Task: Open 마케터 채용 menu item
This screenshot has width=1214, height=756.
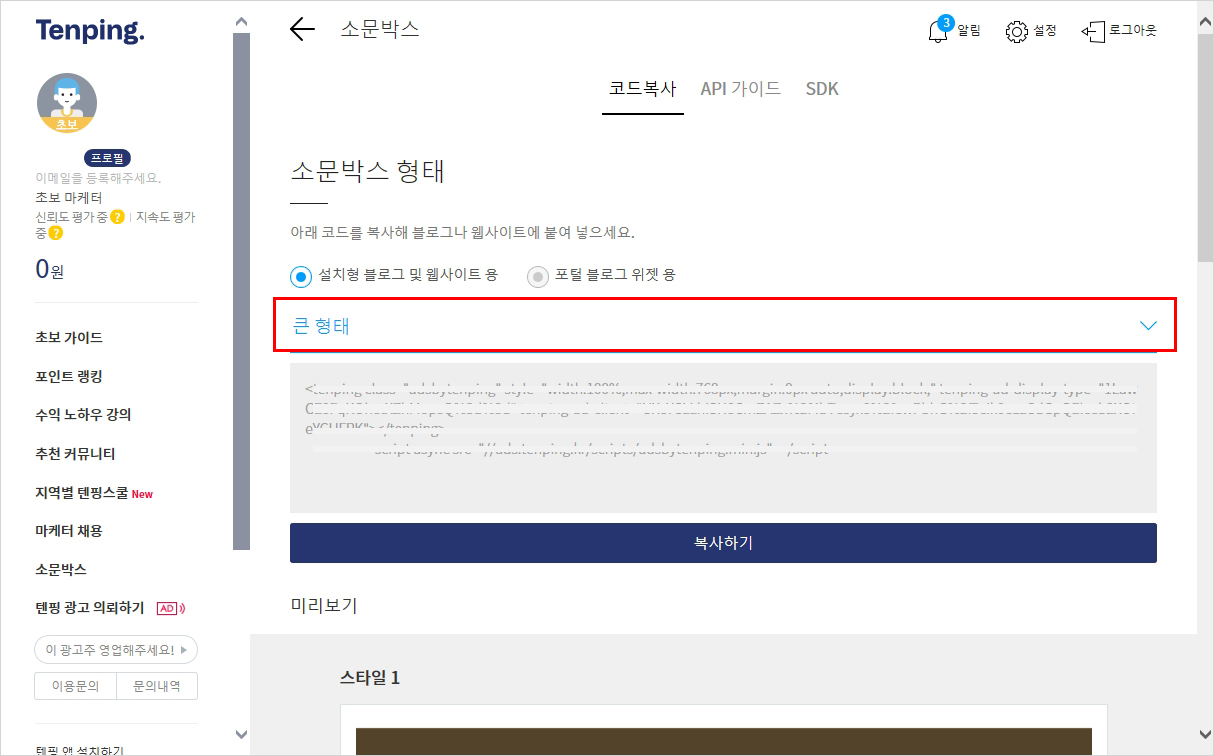Action: coord(69,531)
